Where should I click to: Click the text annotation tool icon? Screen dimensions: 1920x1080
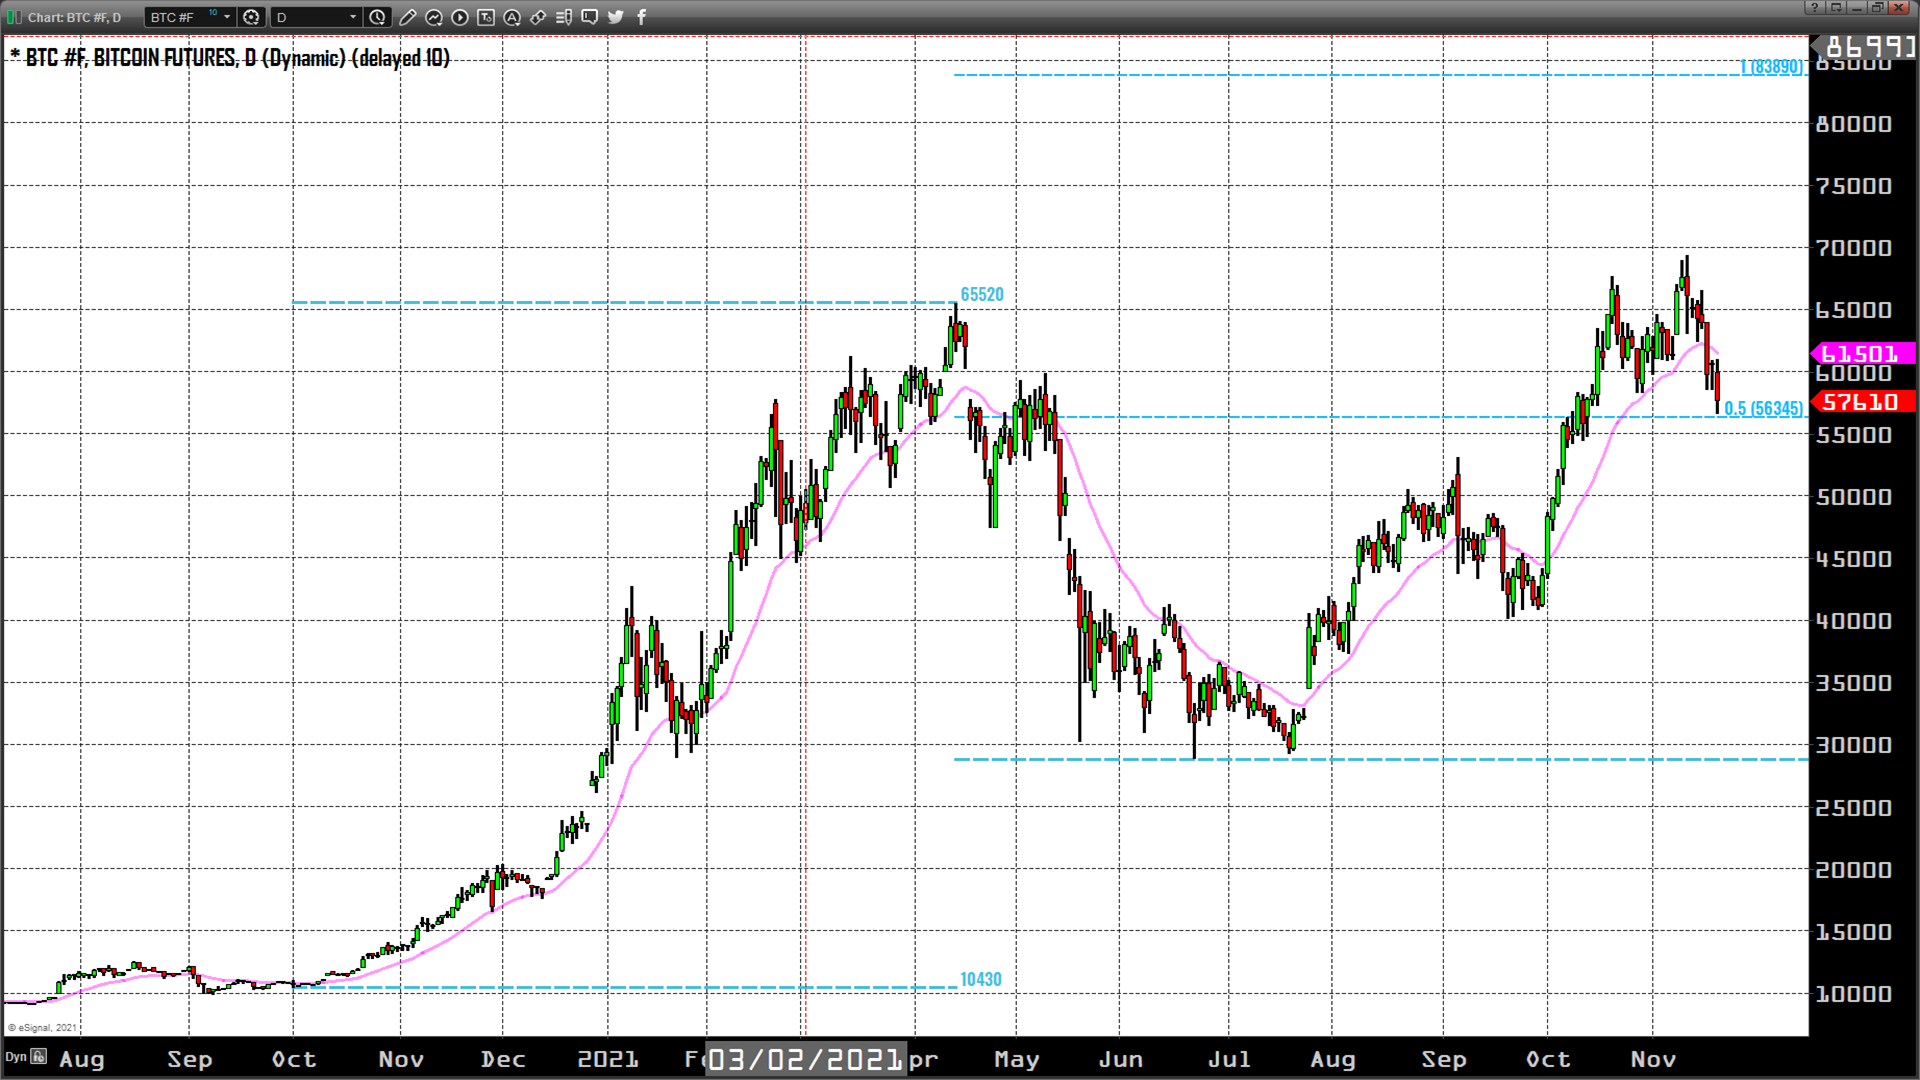[486, 17]
